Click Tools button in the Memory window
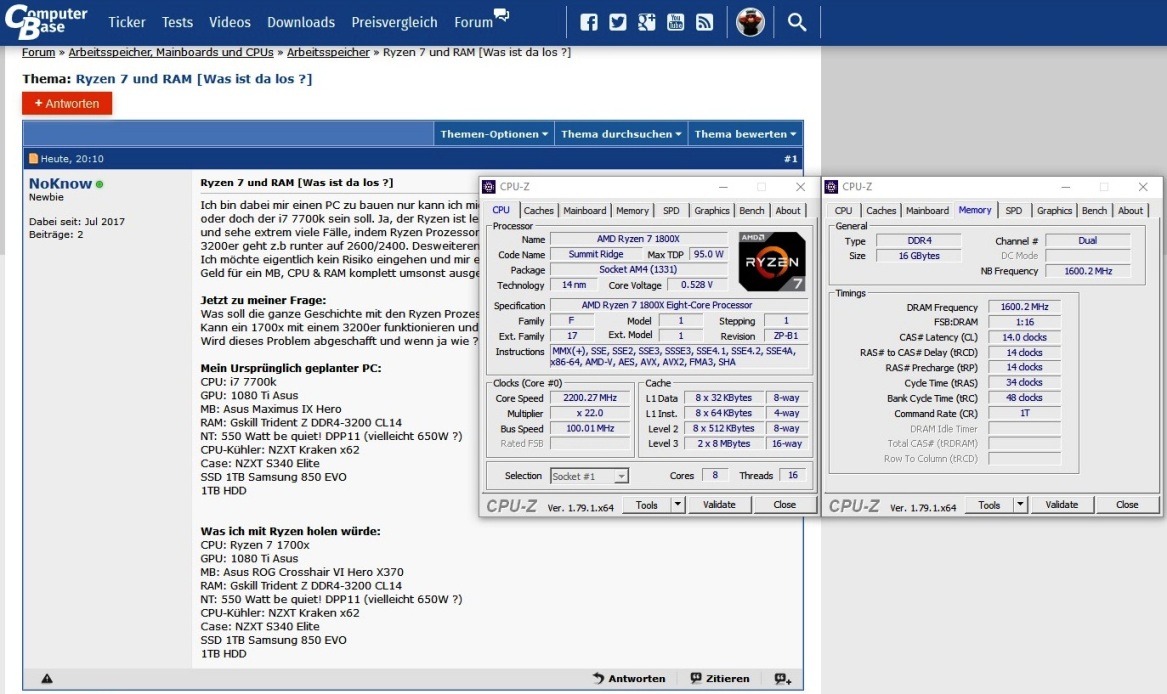1167x694 pixels. click(989, 505)
